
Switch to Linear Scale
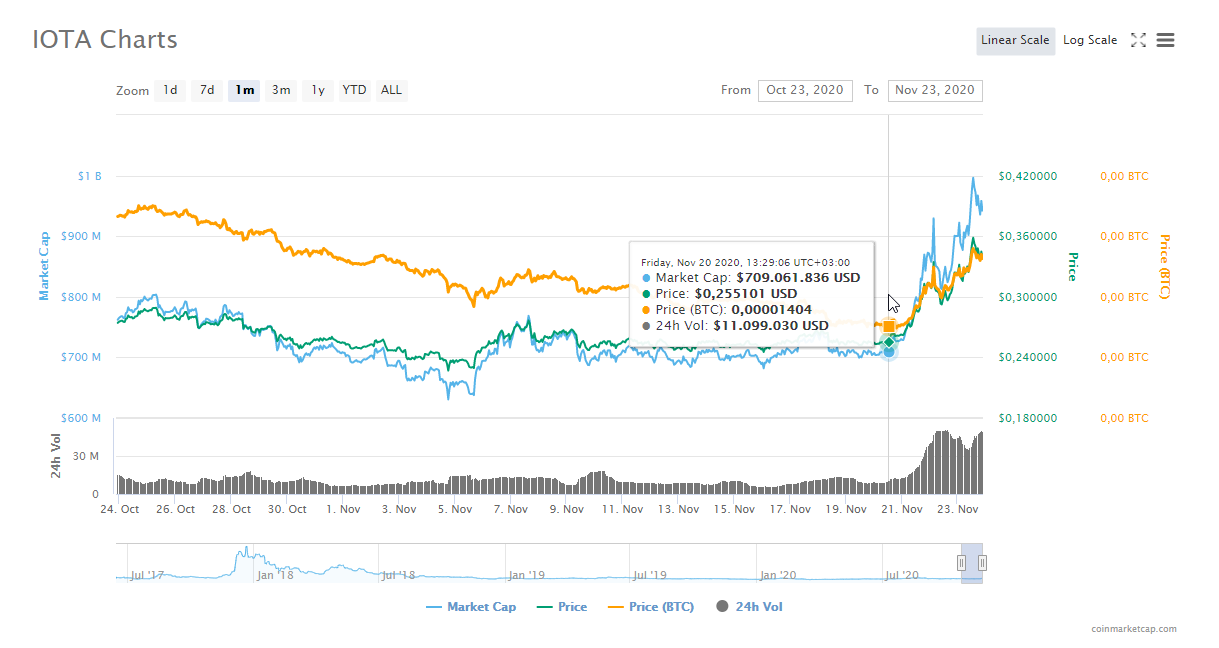(1015, 41)
